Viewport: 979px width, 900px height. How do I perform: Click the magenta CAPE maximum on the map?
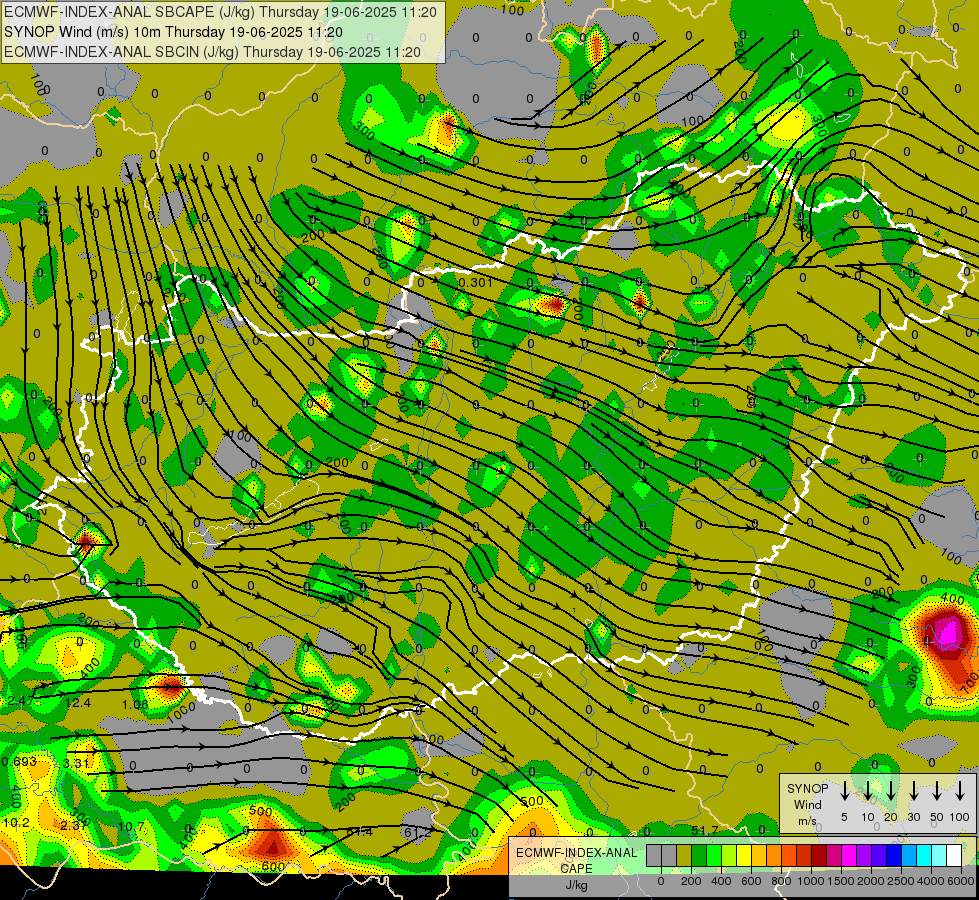pyautogui.click(x=950, y=631)
